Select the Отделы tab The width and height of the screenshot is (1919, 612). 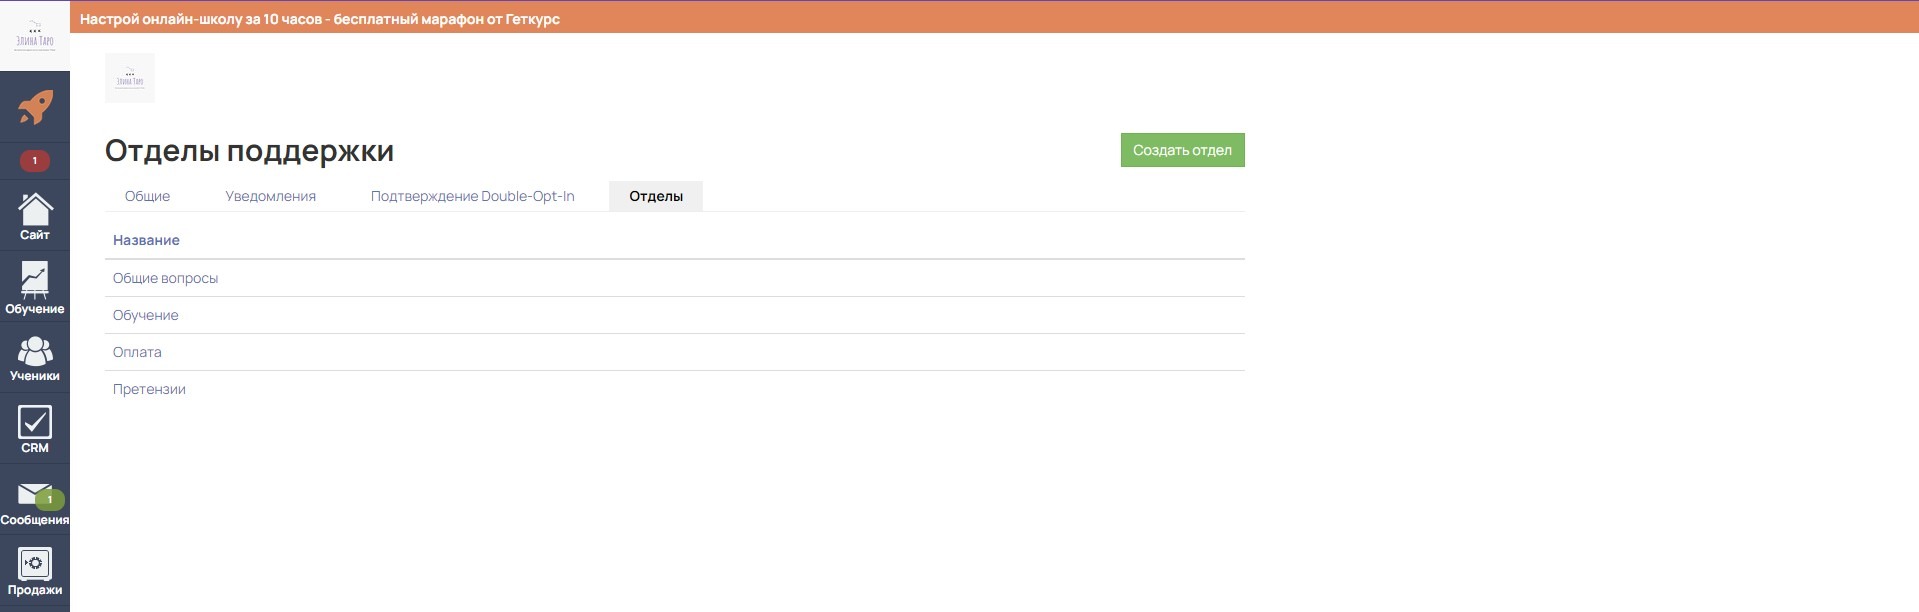[656, 196]
